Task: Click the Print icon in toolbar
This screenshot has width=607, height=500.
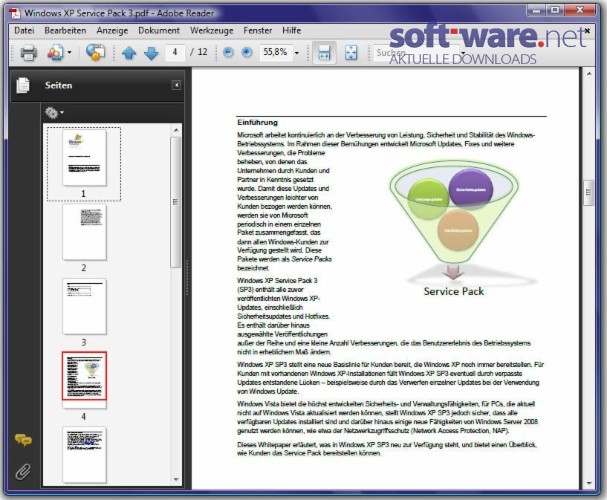Action: (x=29, y=53)
